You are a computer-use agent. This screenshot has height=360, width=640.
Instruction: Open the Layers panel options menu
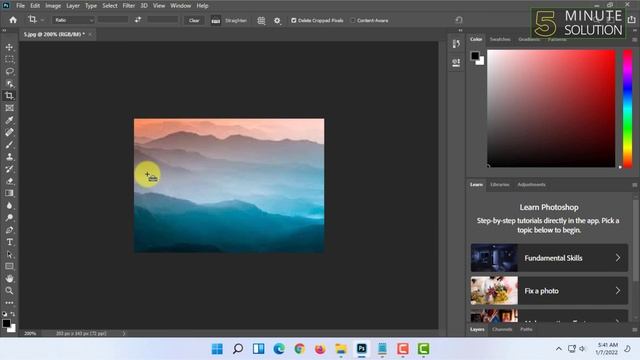[x=635, y=329]
